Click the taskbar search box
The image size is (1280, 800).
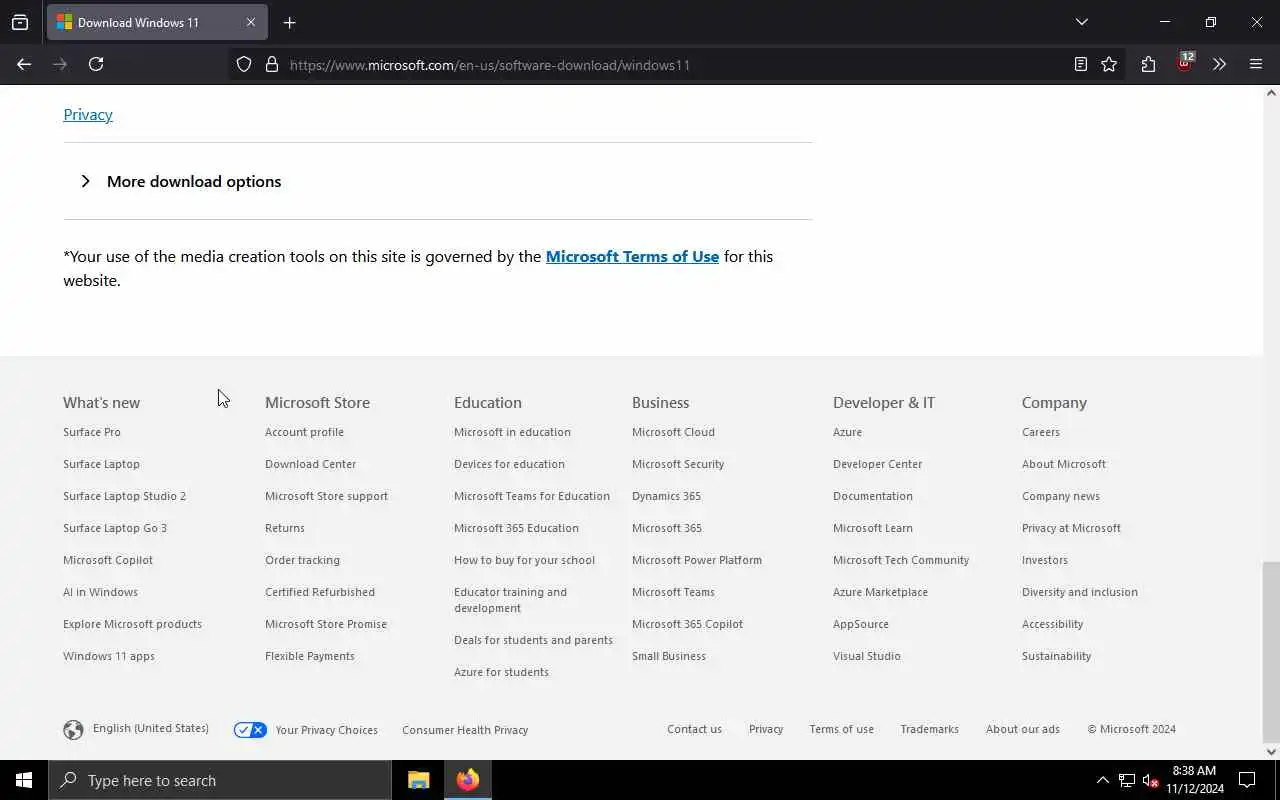coord(220,780)
